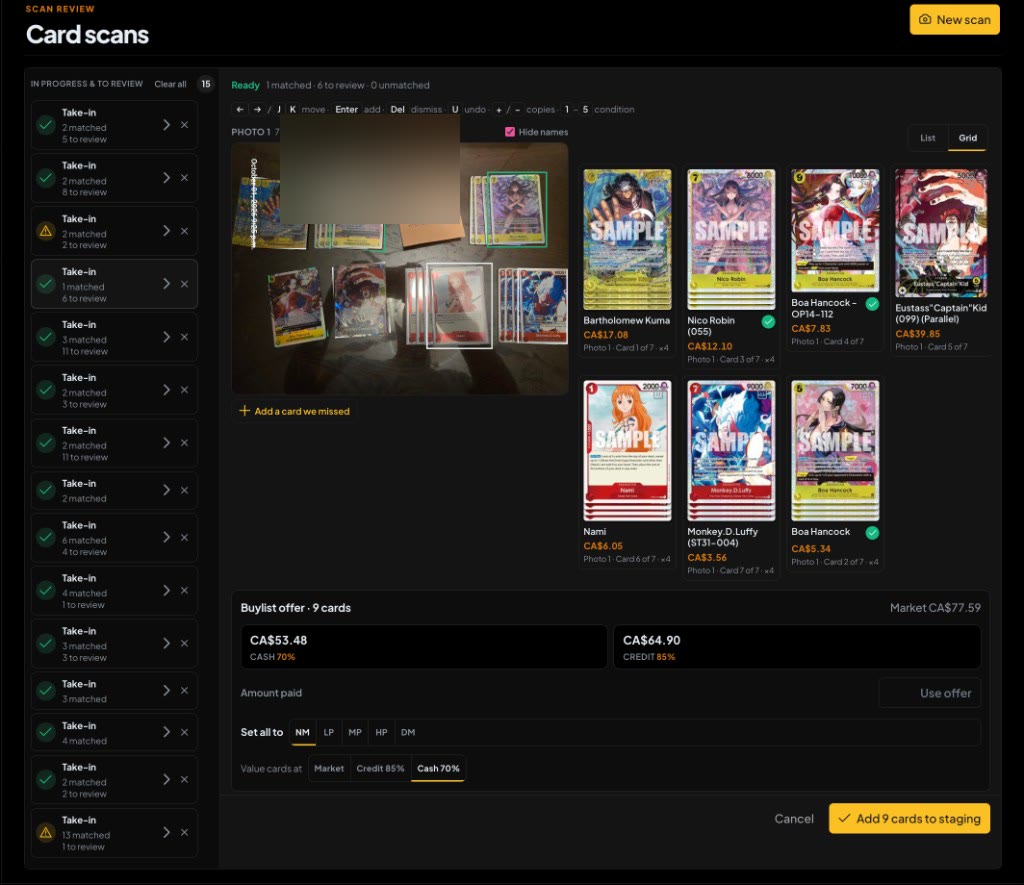The image size is (1024, 885).
Task: Click the New scan button
Action: 955,20
